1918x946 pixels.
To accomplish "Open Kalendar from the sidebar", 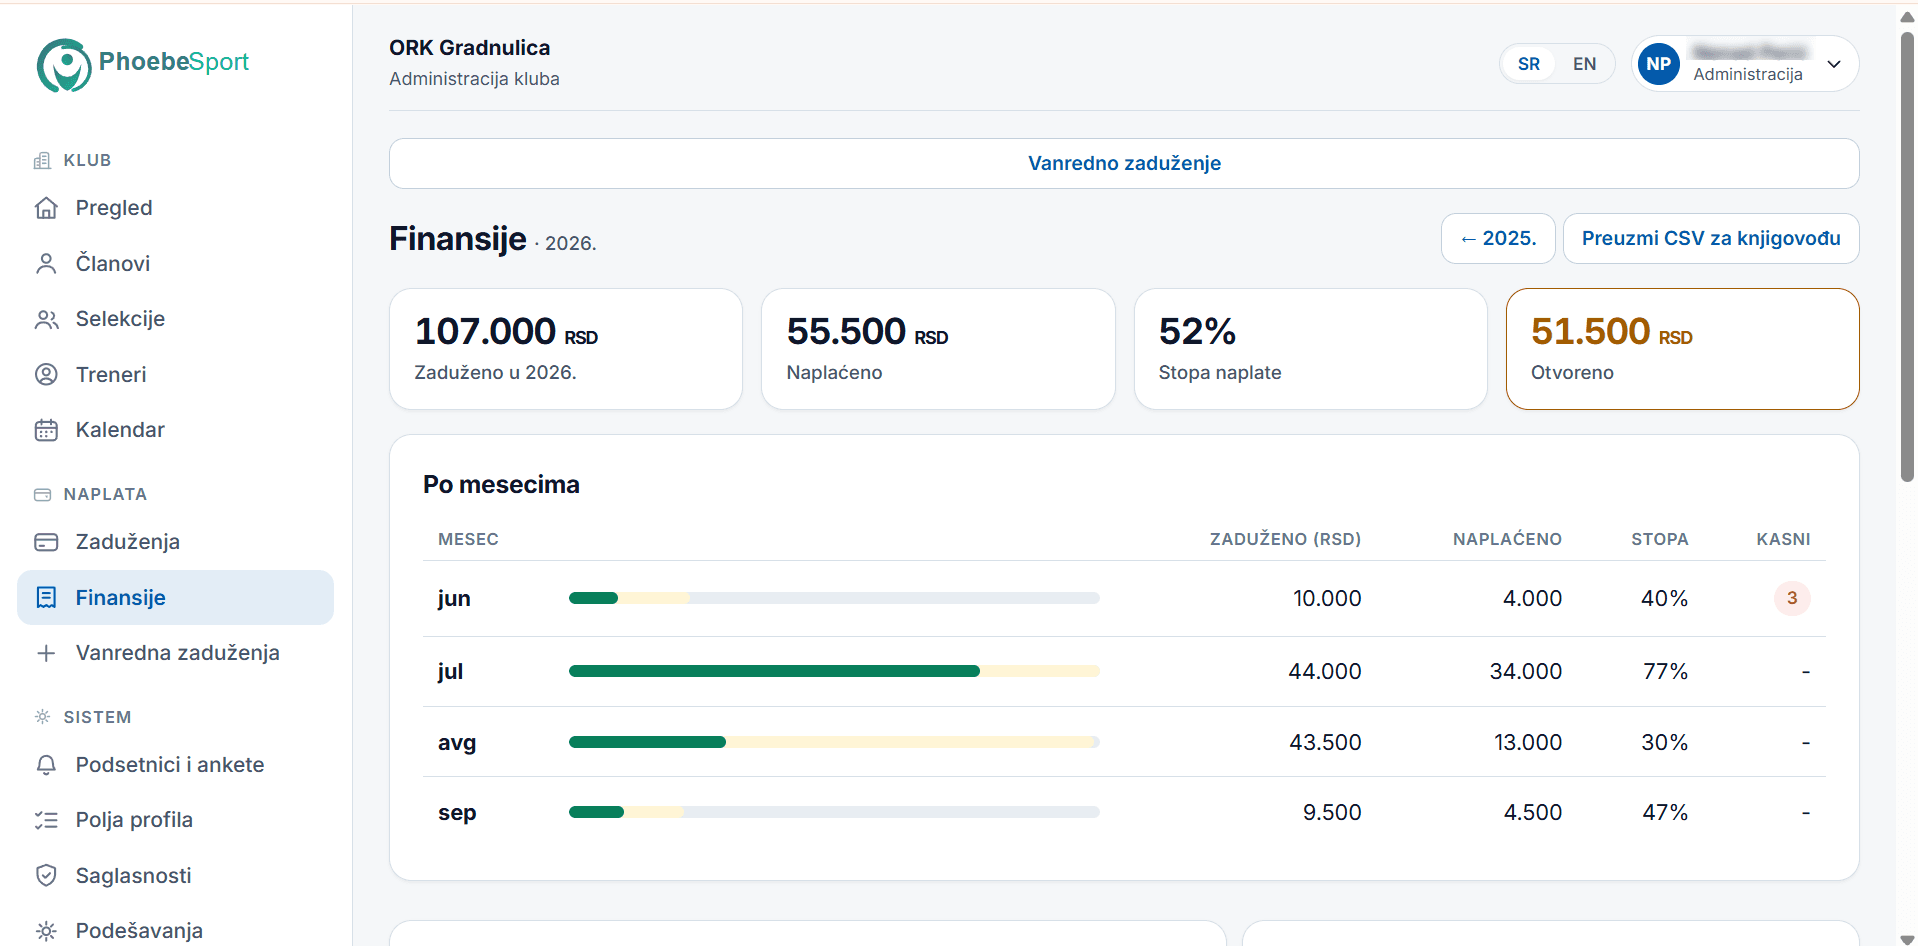I will [x=175, y=430].
